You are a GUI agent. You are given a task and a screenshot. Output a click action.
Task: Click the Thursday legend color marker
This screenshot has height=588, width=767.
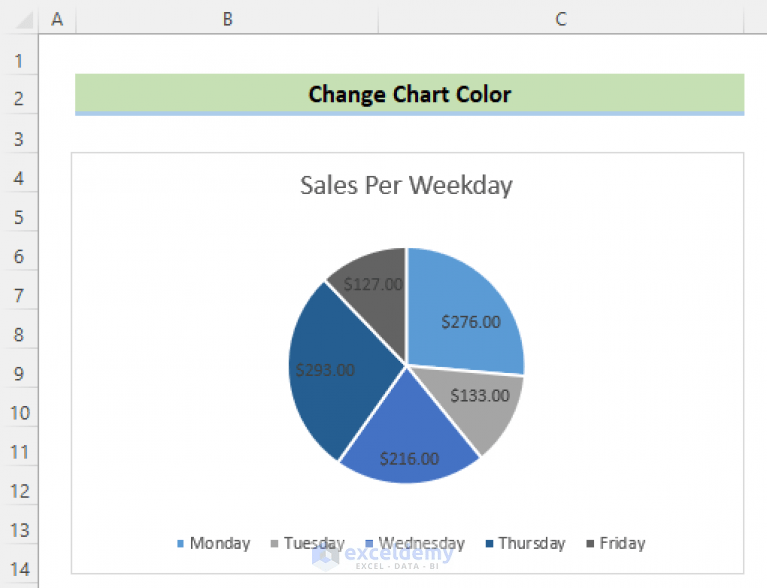click(x=489, y=543)
